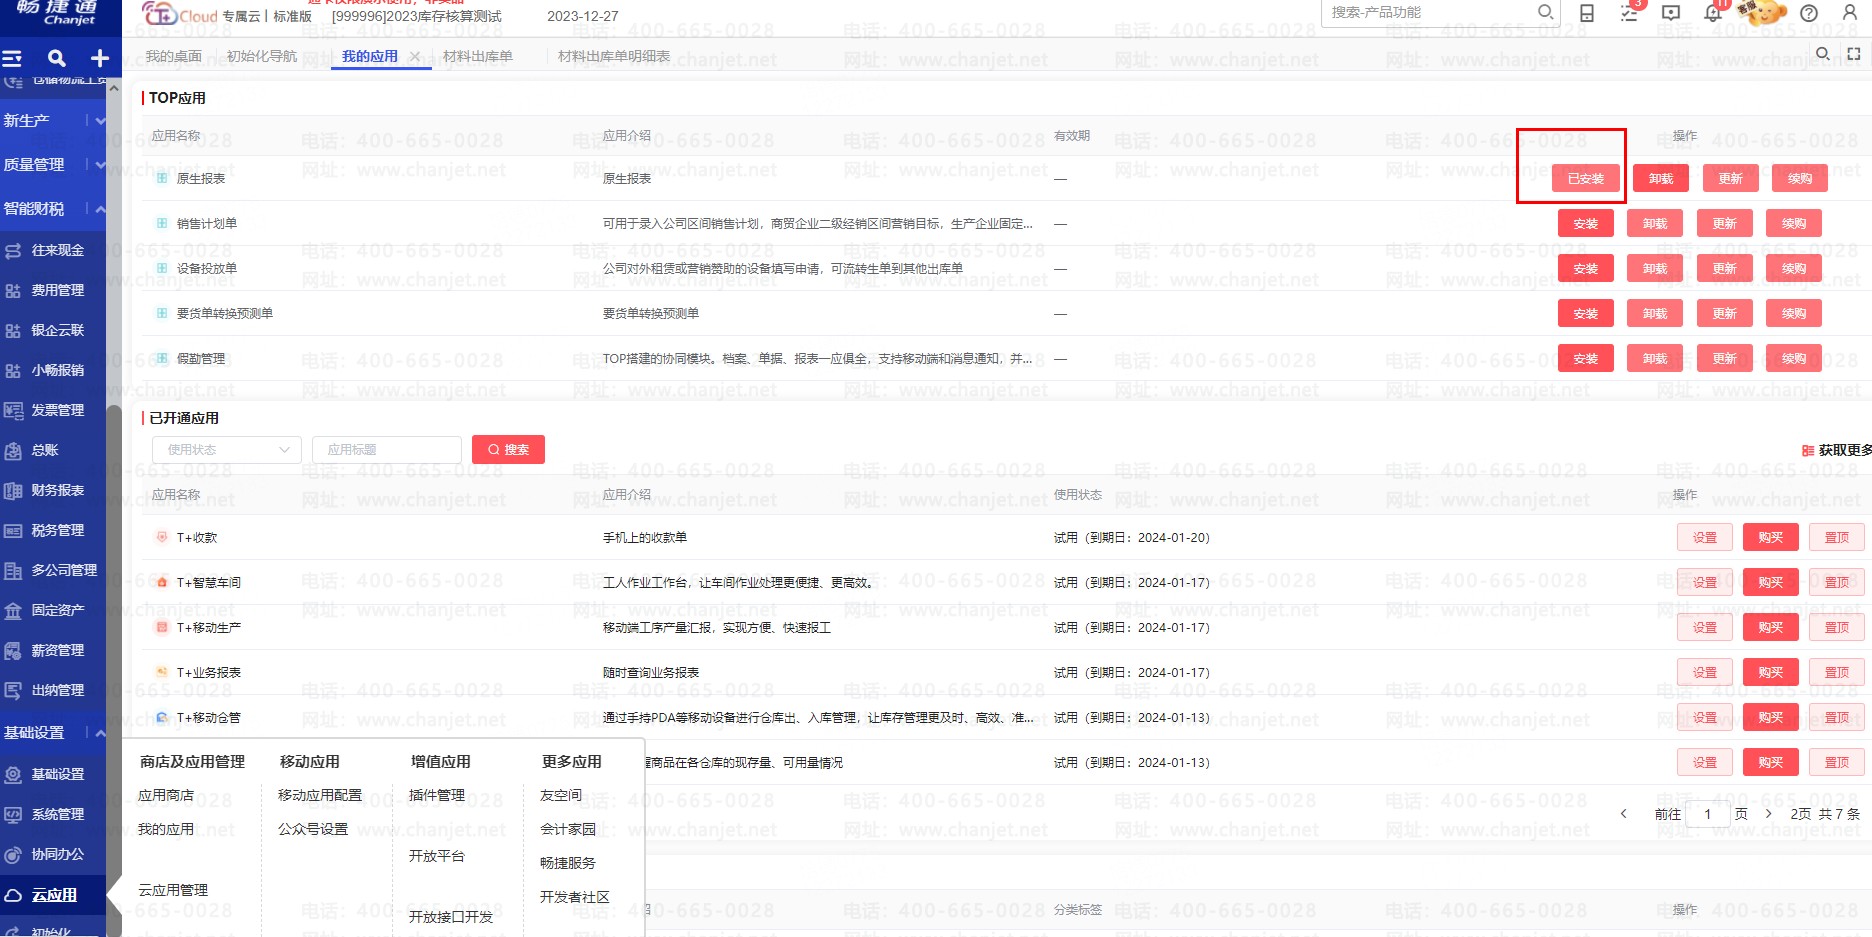Go to previous page with left chevron
This screenshot has width=1872, height=937.
point(1623,814)
